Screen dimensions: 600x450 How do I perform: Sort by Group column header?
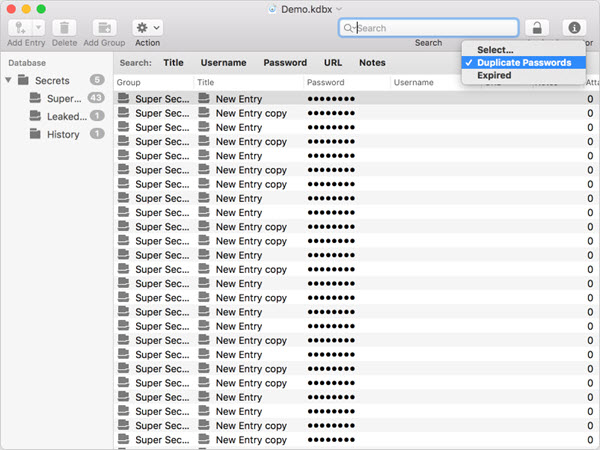pos(154,82)
